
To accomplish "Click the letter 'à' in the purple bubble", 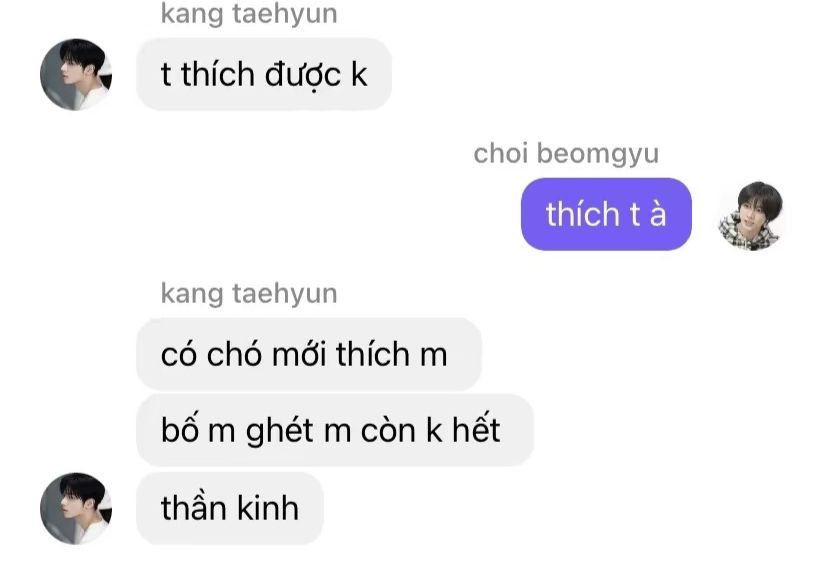I will tap(658, 213).
